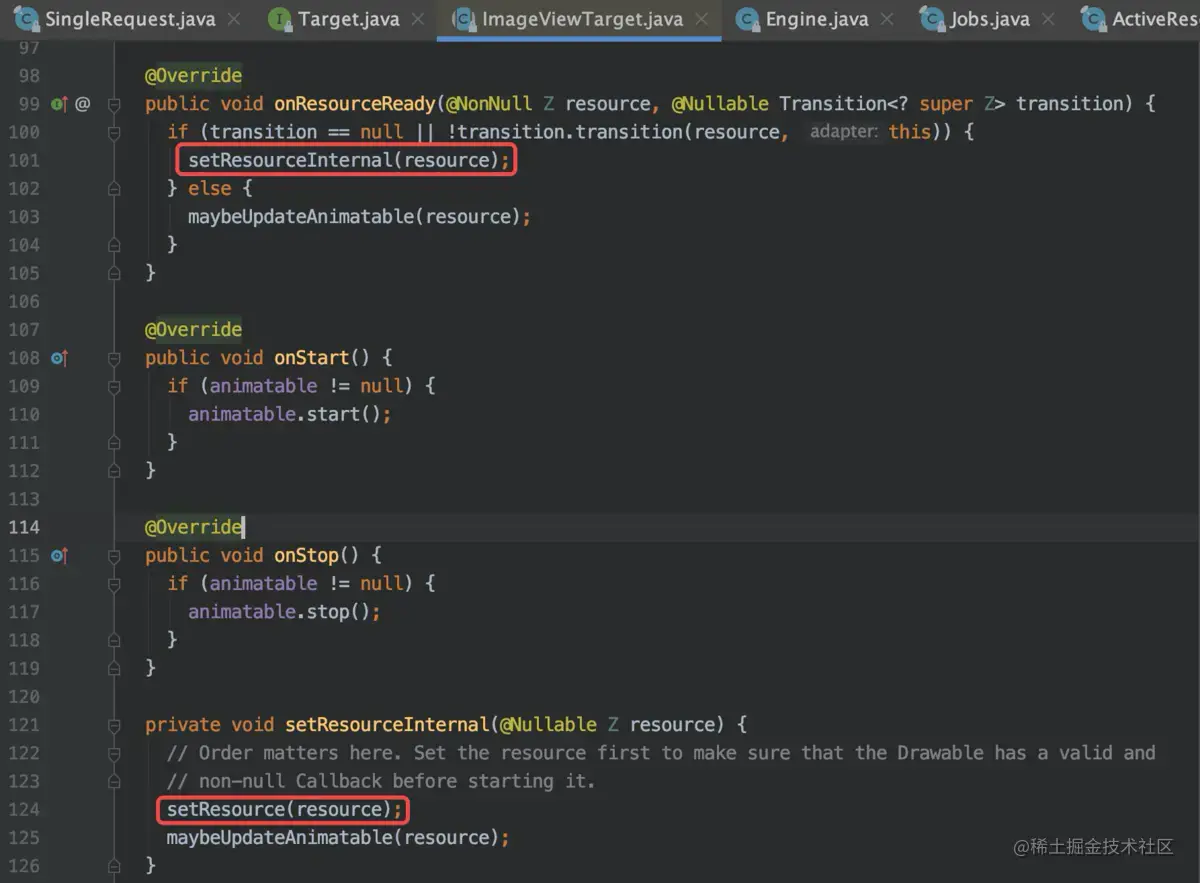The height and width of the screenshot is (883, 1200).
Task: Click maybeUpdateAnimatable(resource) on line 125
Action: coord(338,837)
